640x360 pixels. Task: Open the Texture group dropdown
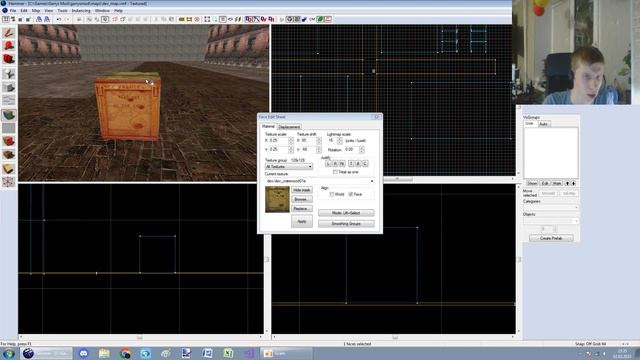[x=289, y=167]
